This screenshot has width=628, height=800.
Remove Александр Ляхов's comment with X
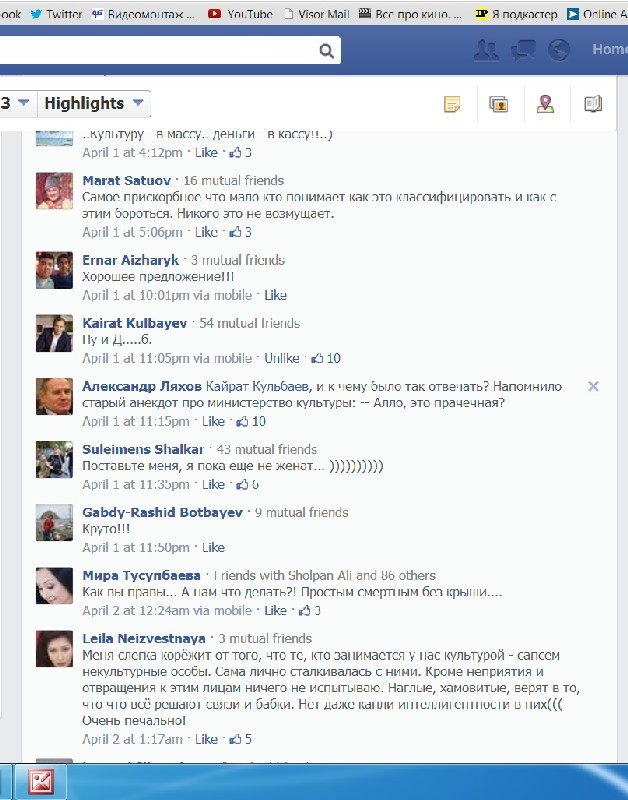[x=593, y=386]
